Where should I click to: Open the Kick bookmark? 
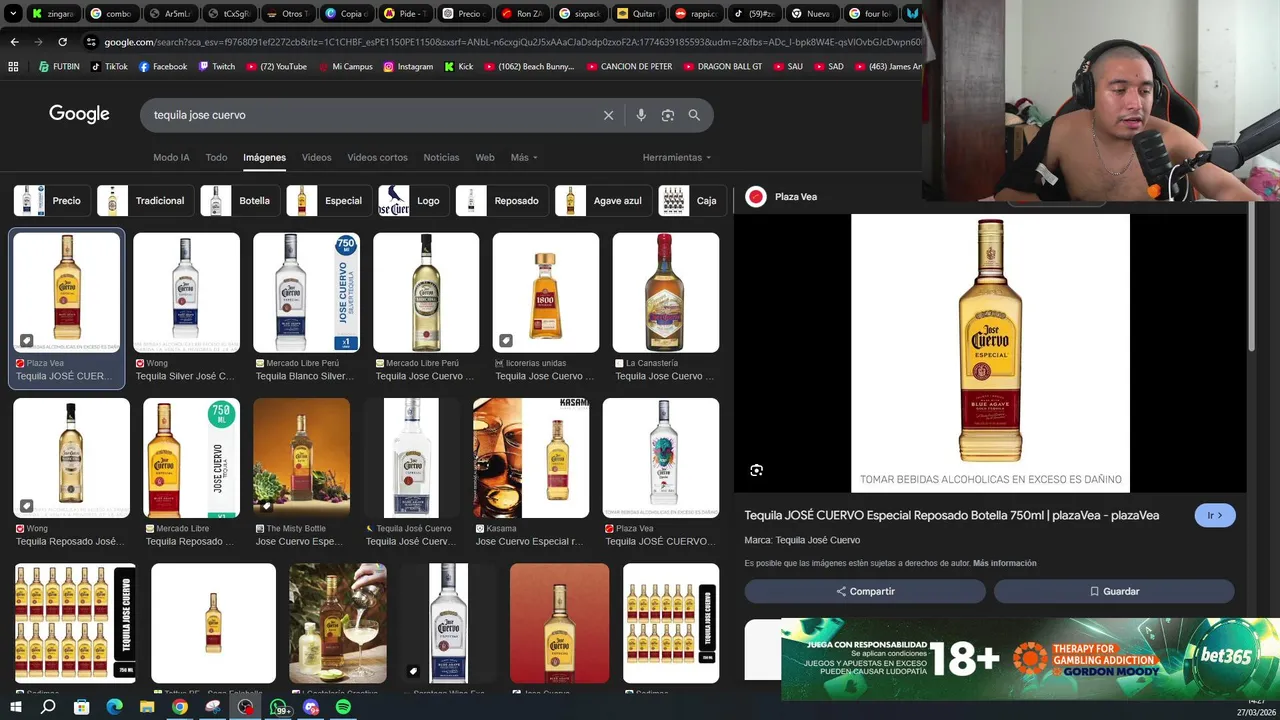click(x=459, y=67)
